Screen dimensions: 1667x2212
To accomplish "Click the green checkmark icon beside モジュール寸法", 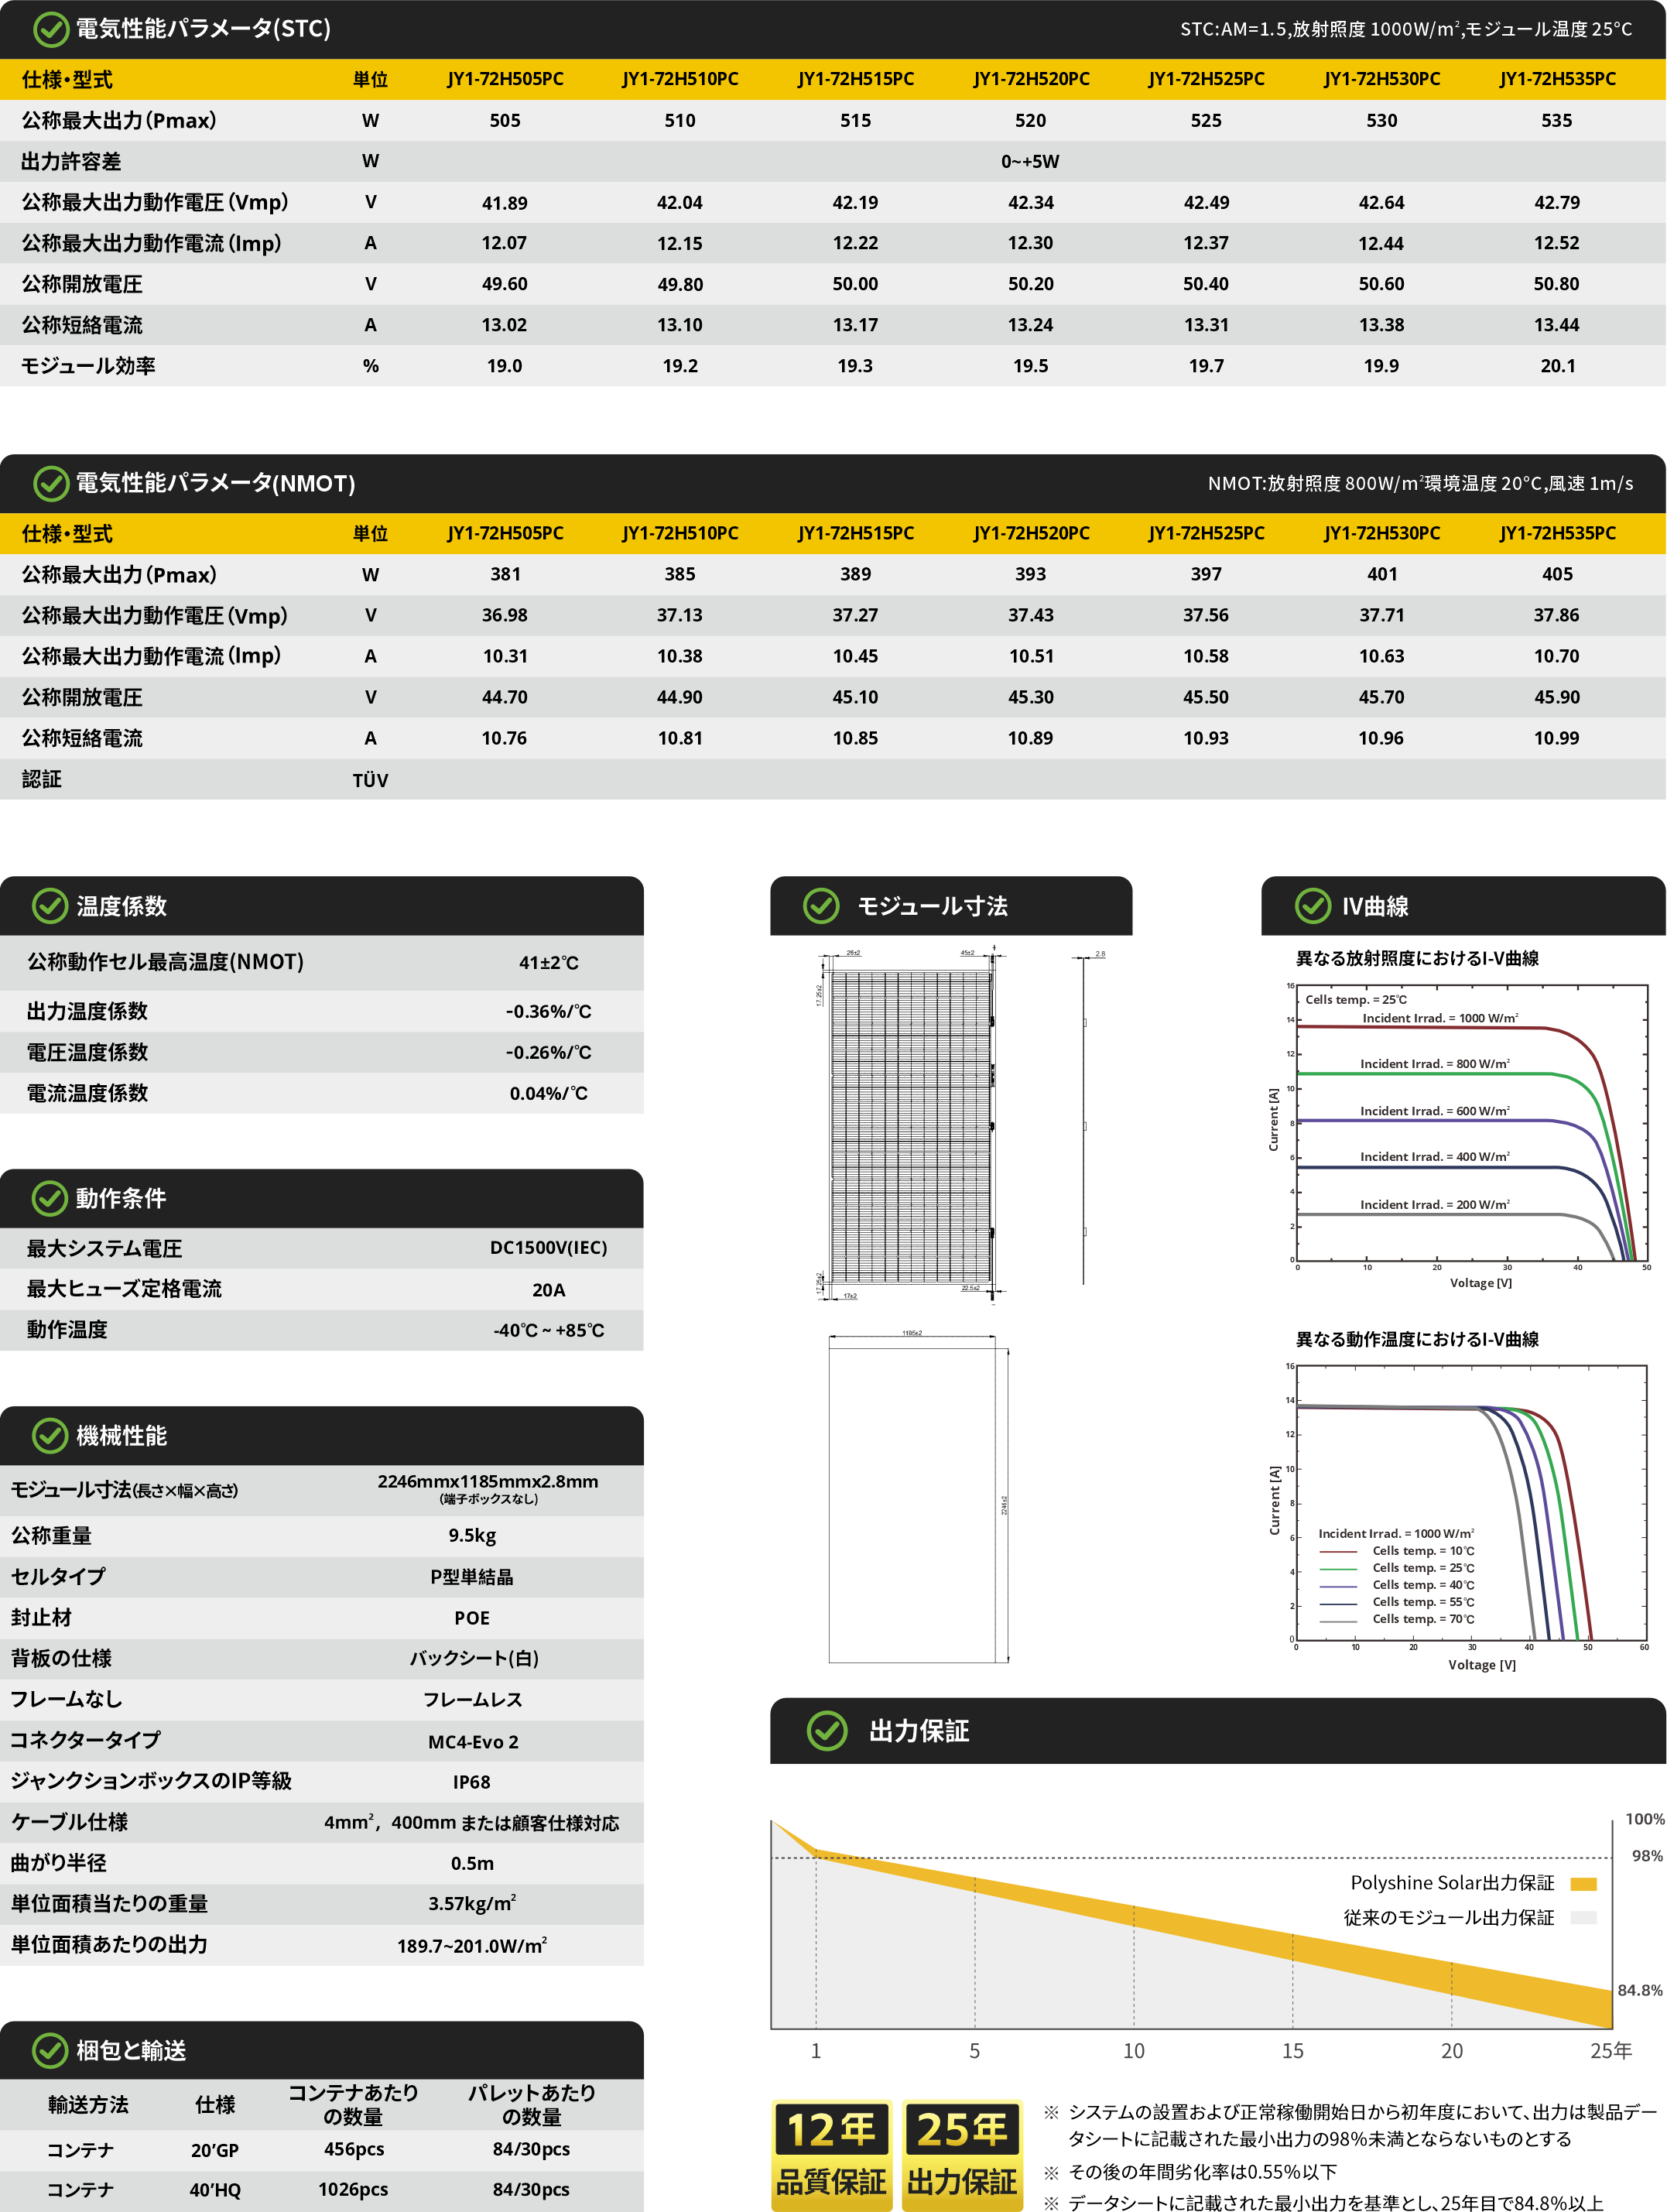I will pyautogui.click(x=821, y=906).
